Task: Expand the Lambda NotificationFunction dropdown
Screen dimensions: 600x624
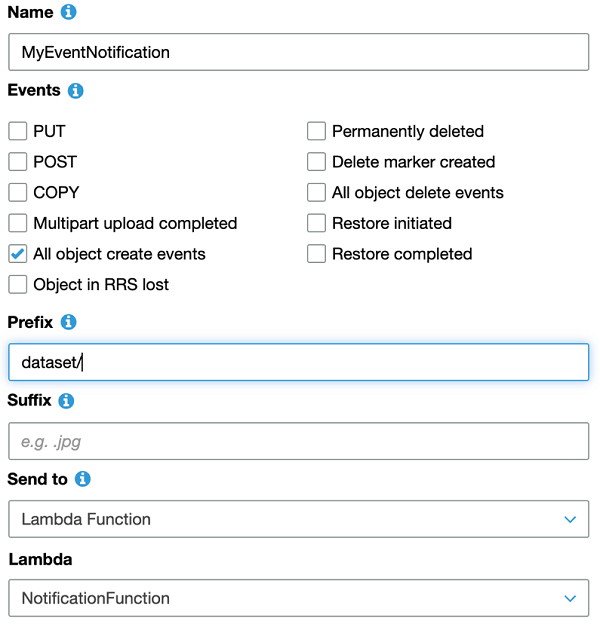Action: [x=298, y=598]
